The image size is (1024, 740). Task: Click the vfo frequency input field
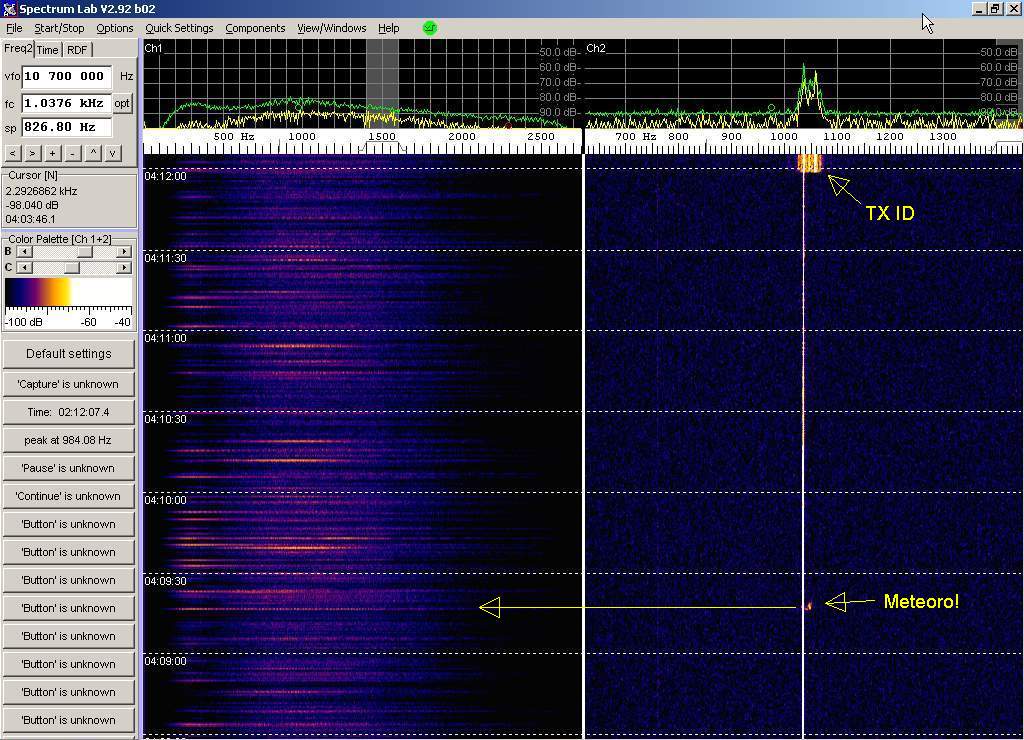66,77
